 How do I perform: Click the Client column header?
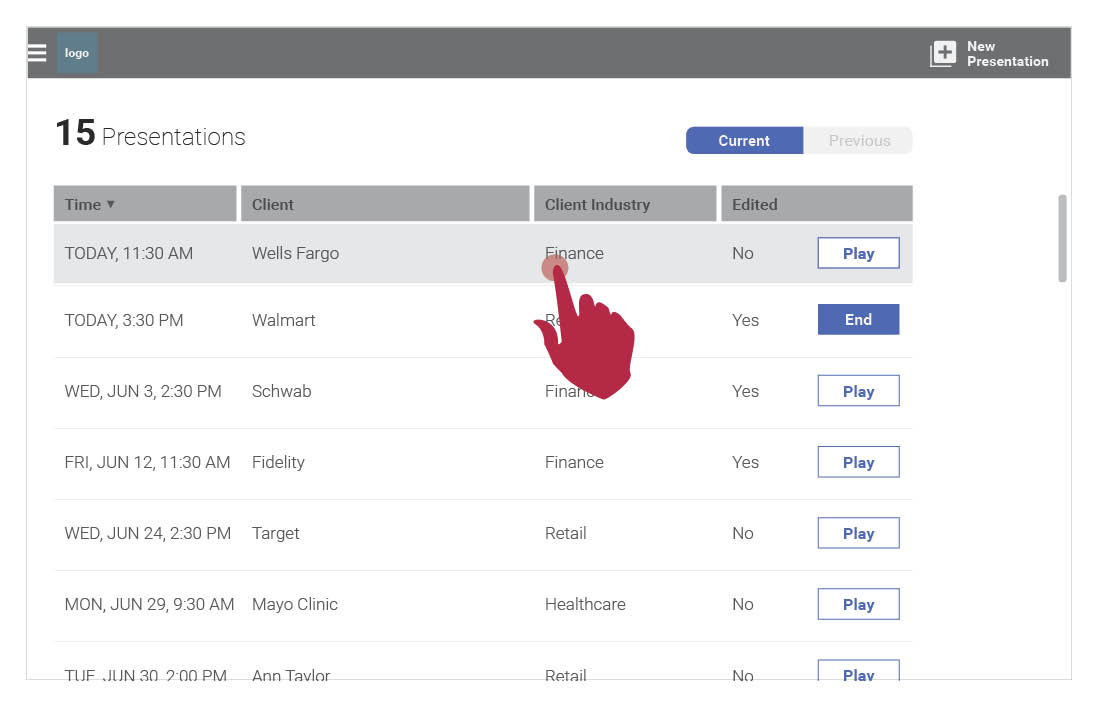(385, 204)
